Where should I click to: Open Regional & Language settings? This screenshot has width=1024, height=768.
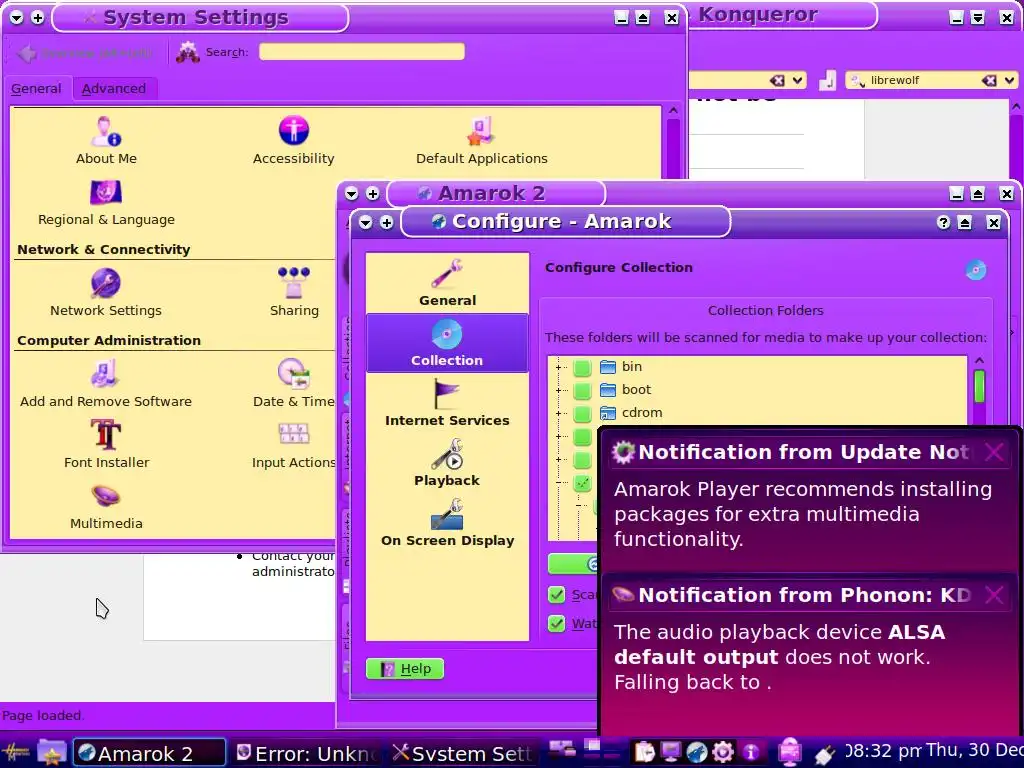(106, 202)
